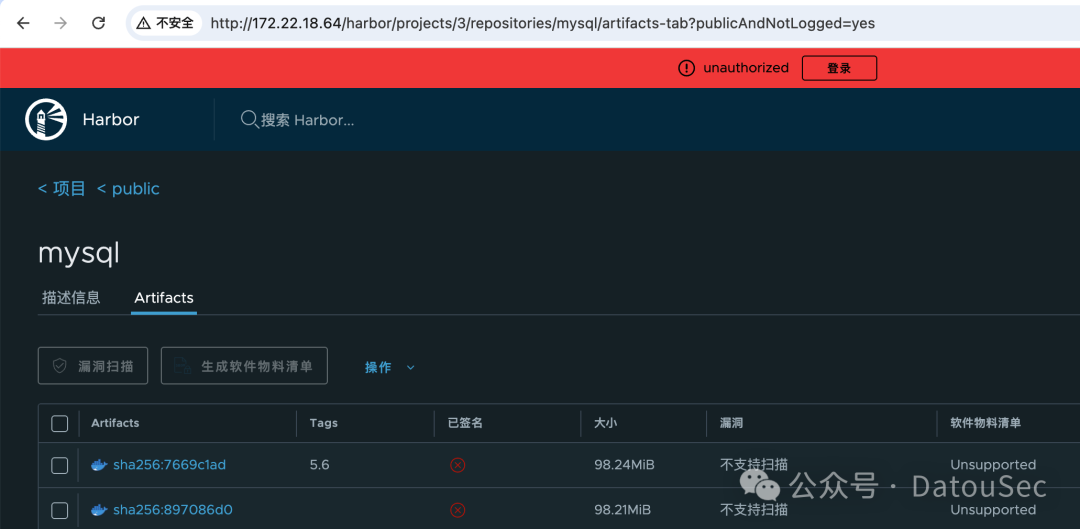Open the sha256:897086d0 artifact link

tap(173, 510)
